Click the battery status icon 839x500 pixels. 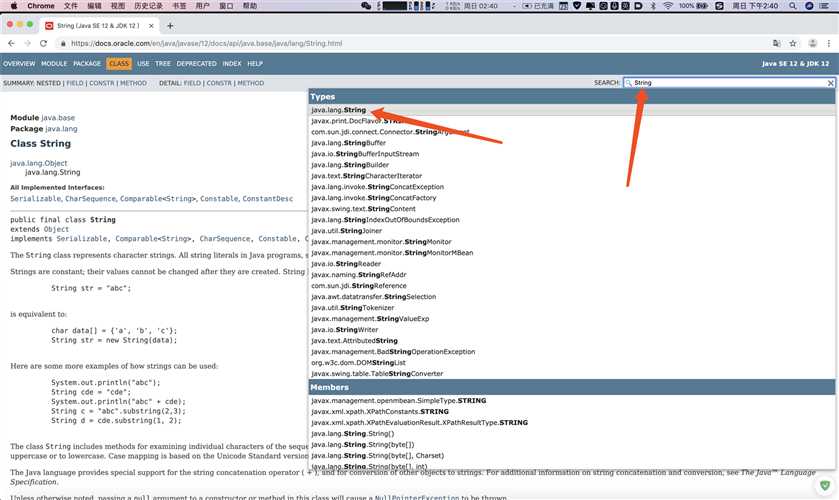(x=702, y=6)
